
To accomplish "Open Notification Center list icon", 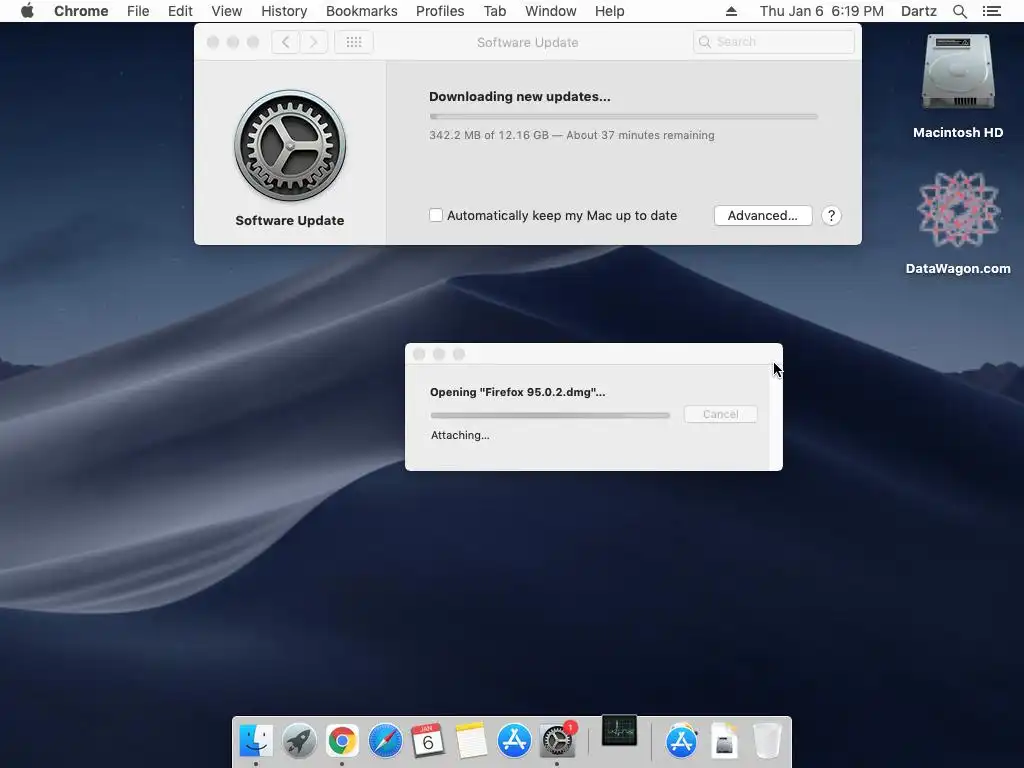I will click(x=991, y=11).
